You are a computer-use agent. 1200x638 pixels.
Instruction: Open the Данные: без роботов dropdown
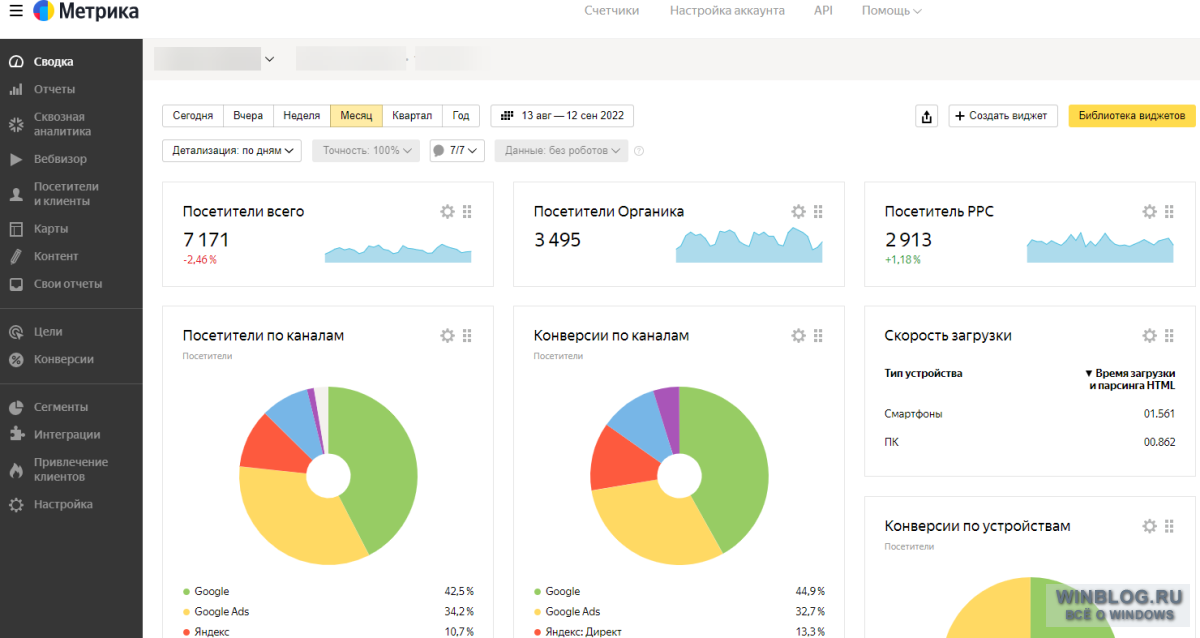pos(561,151)
